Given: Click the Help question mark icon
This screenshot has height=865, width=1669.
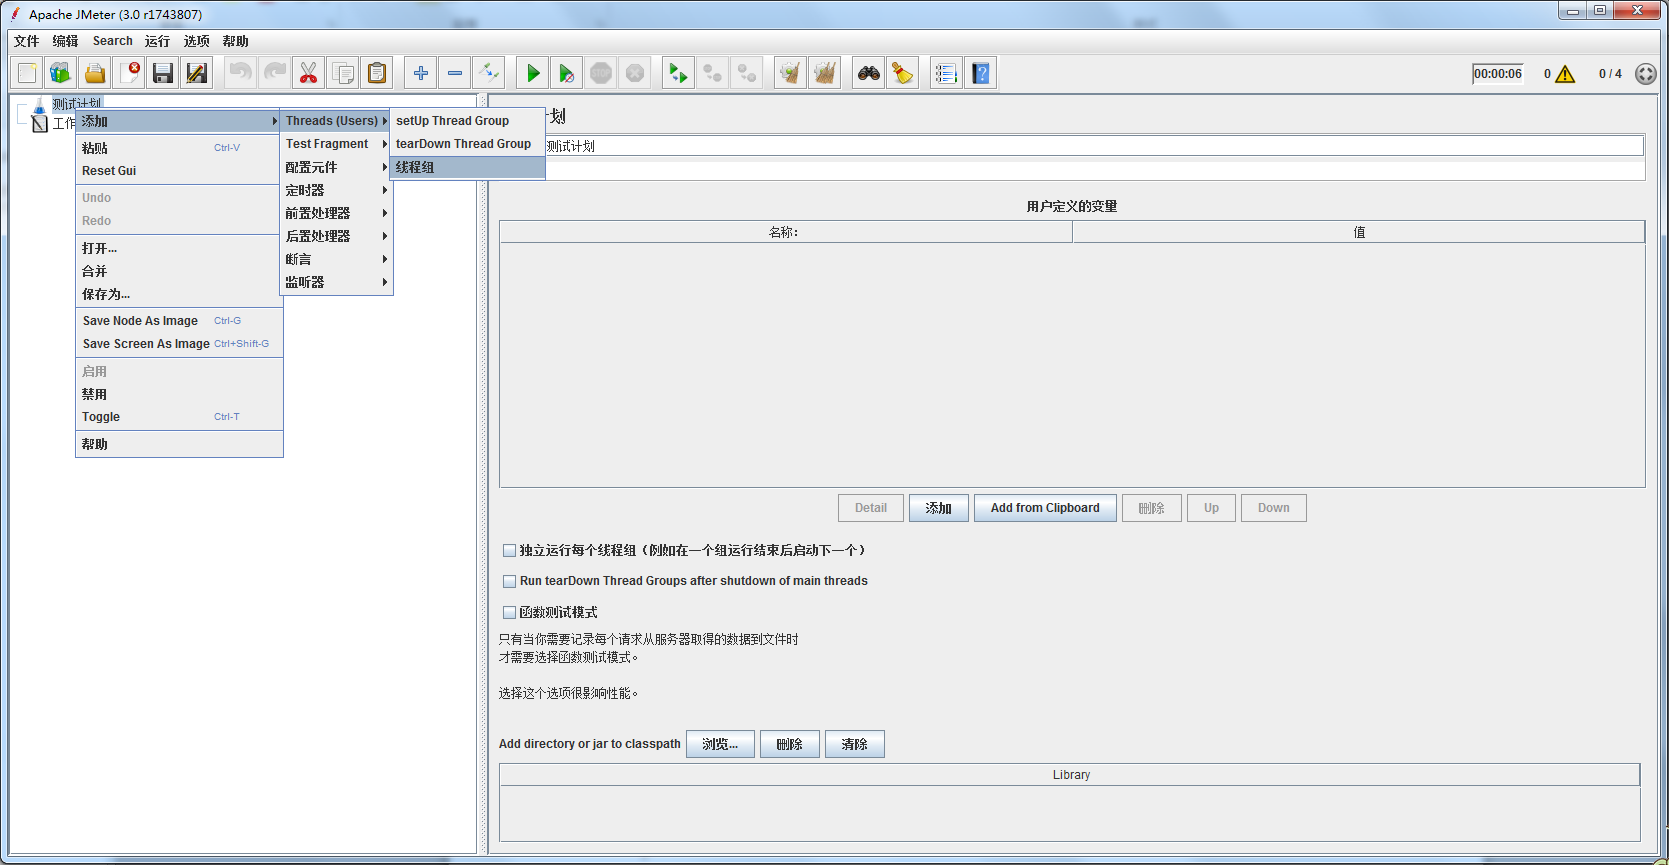Looking at the screenshot, I should (x=981, y=73).
